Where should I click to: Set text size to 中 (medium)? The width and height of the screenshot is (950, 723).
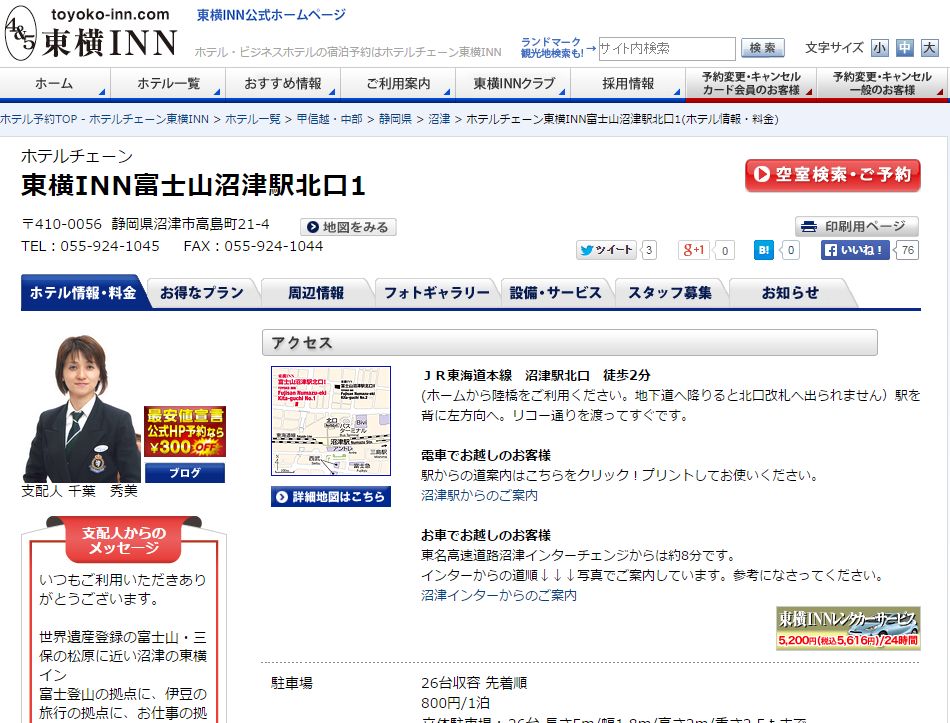point(905,48)
